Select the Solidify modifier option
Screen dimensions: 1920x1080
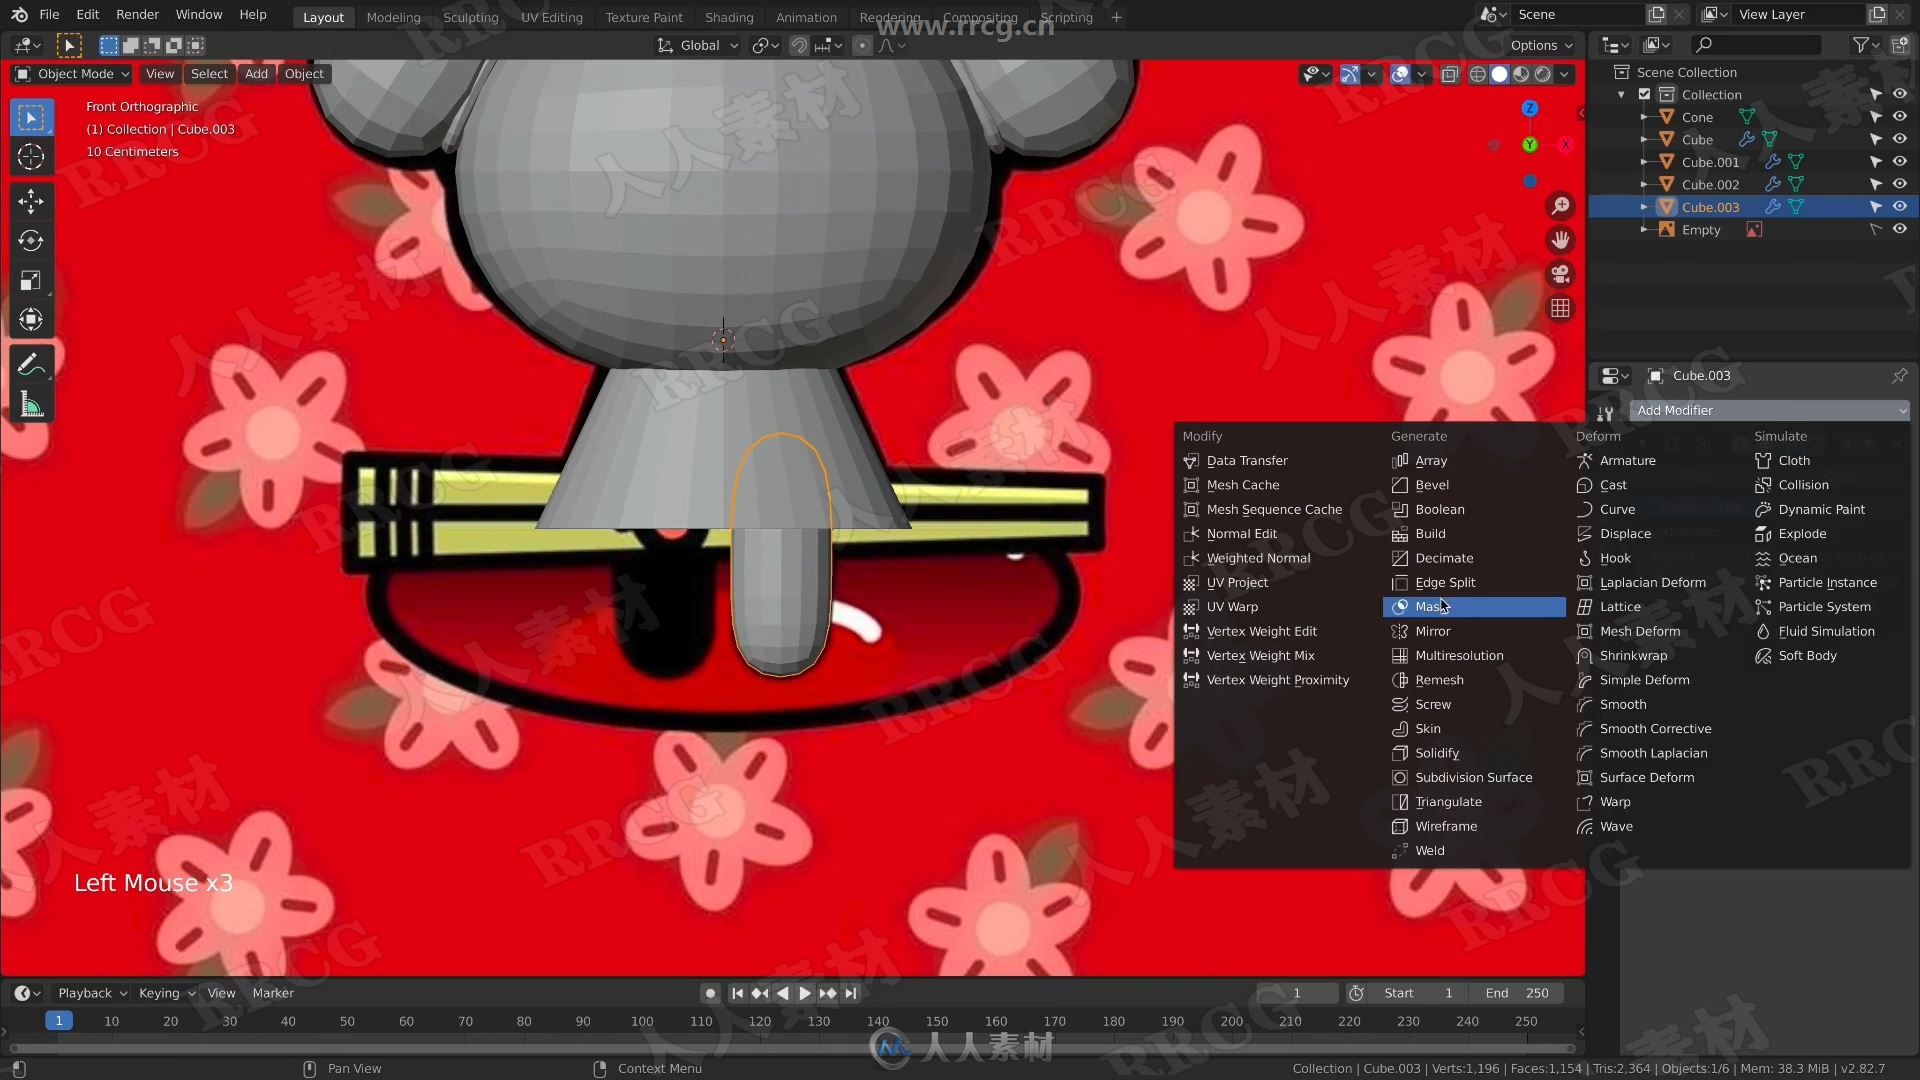coord(1436,752)
